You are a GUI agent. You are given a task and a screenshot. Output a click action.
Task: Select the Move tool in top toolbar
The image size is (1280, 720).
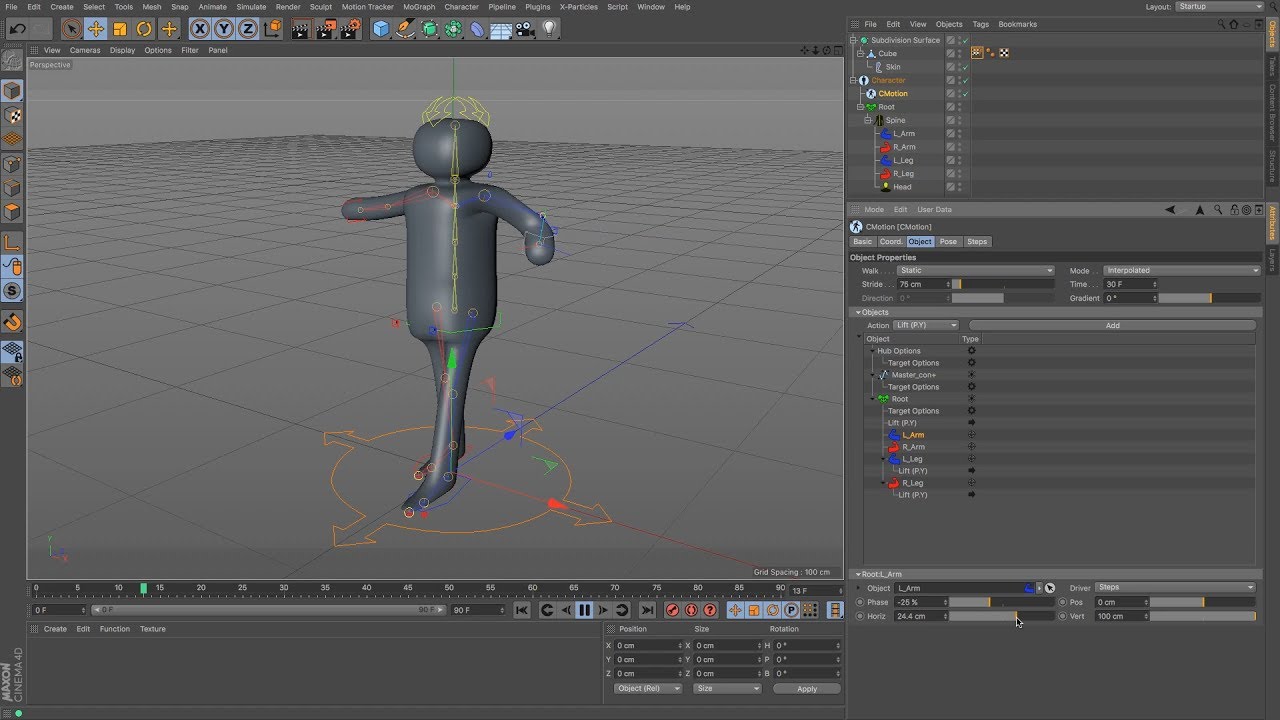click(x=96, y=29)
